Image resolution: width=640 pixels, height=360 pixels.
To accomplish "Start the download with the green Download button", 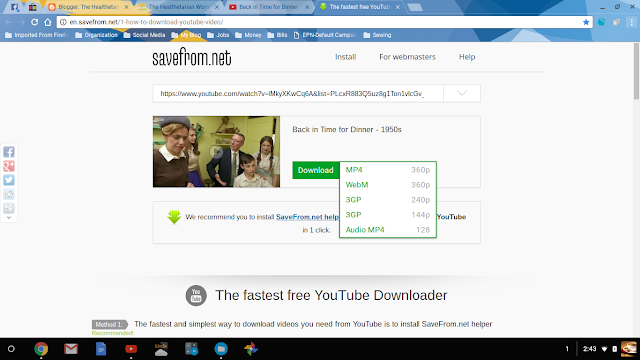I will point(316,170).
